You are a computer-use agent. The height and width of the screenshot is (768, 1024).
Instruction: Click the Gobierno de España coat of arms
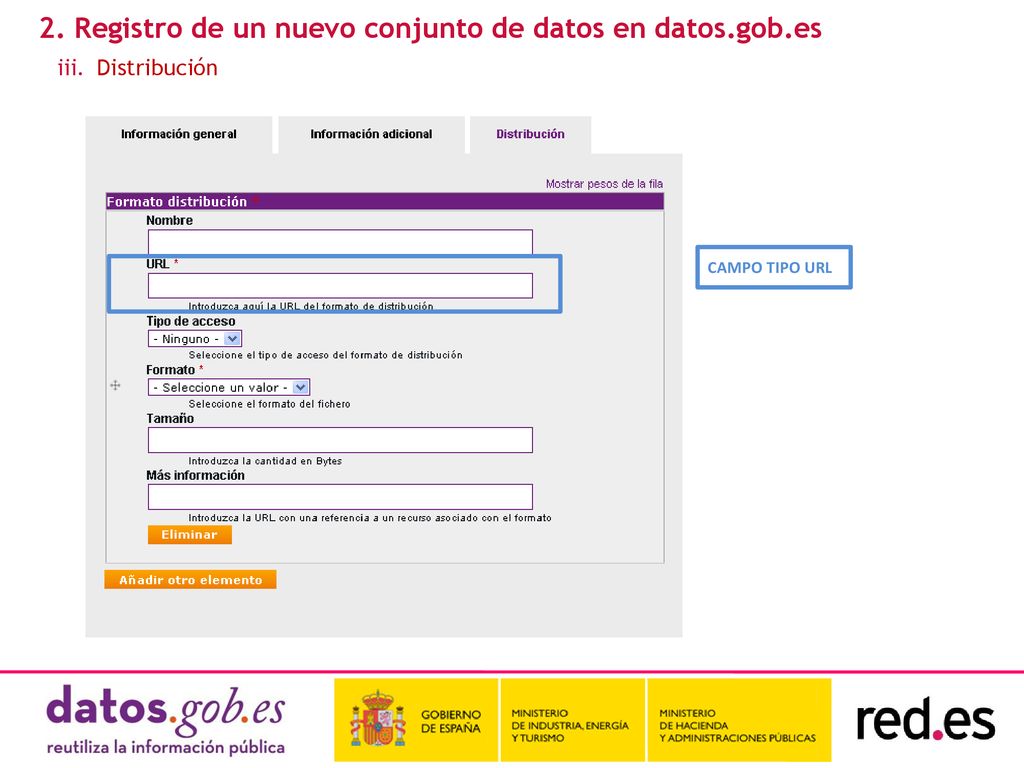(378, 719)
